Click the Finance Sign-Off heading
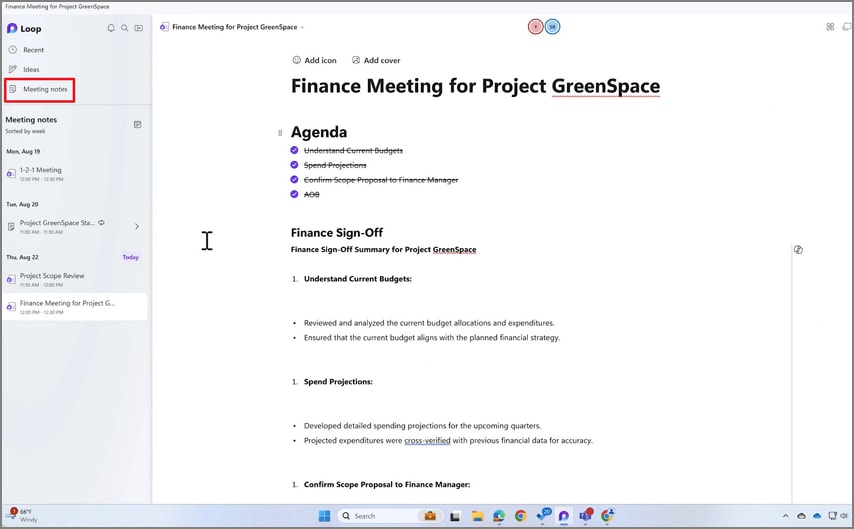The width and height of the screenshot is (854, 529). coord(337,233)
